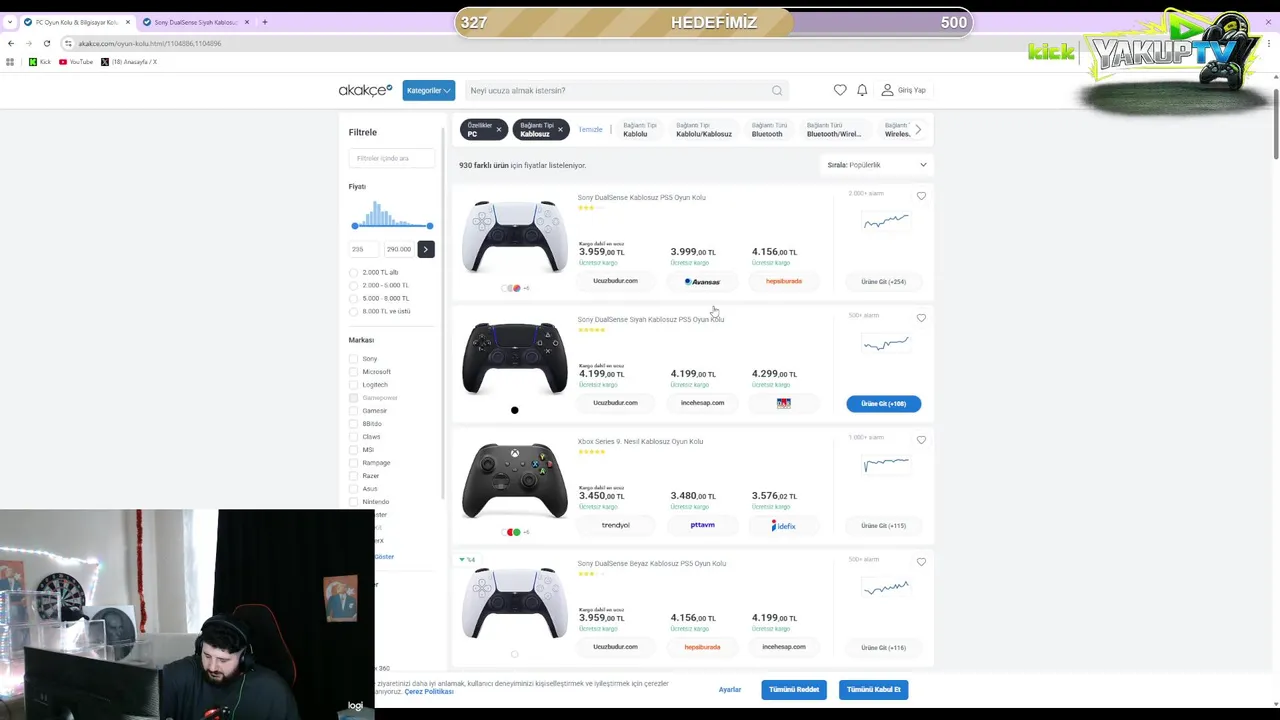
Task: Open the cookie Ayarlar link
Action: pos(730,690)
